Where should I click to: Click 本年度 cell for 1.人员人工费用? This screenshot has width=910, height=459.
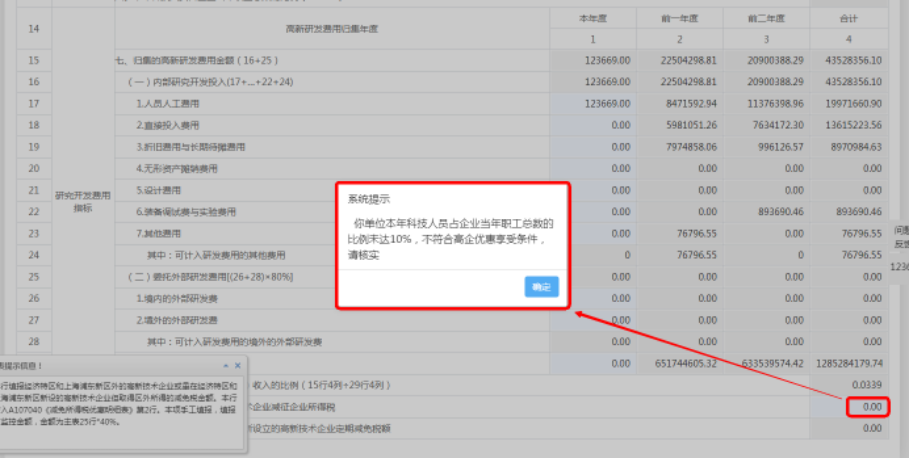pos(593,104)
